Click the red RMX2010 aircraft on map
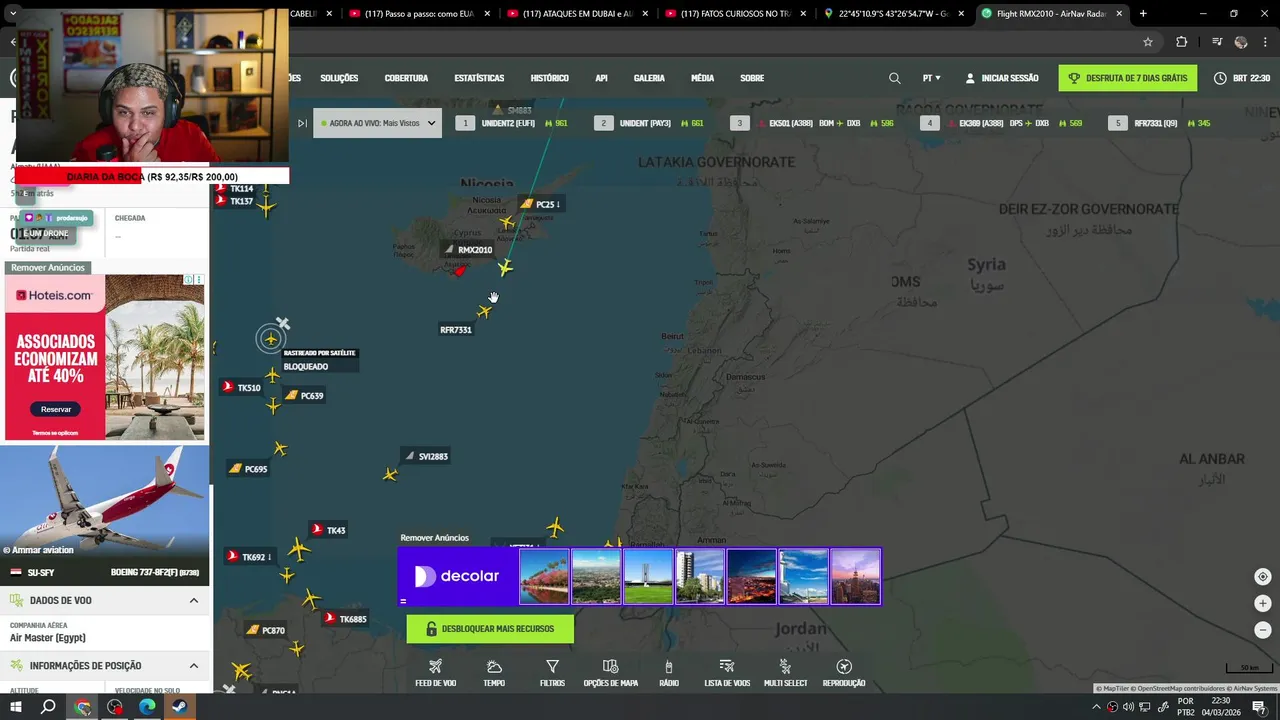1280x720 pixels. (x=460, y=270)
